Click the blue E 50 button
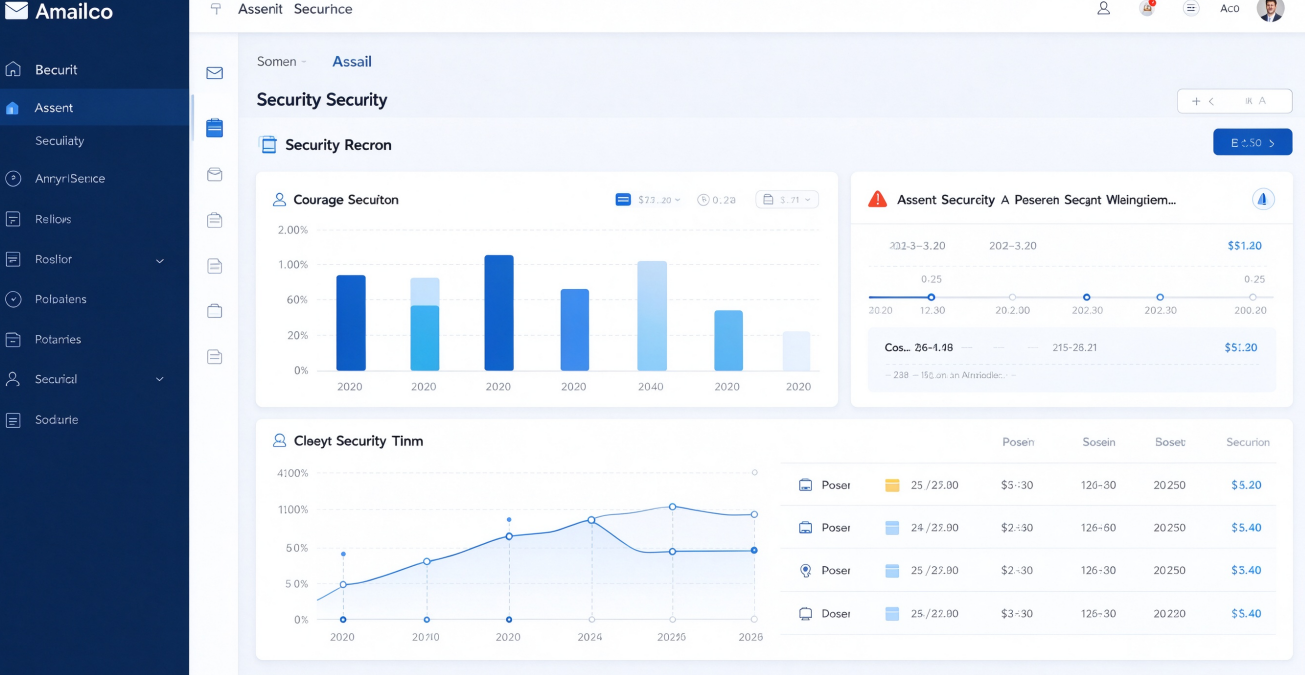1305x675 pixels. coord(1252,143)
